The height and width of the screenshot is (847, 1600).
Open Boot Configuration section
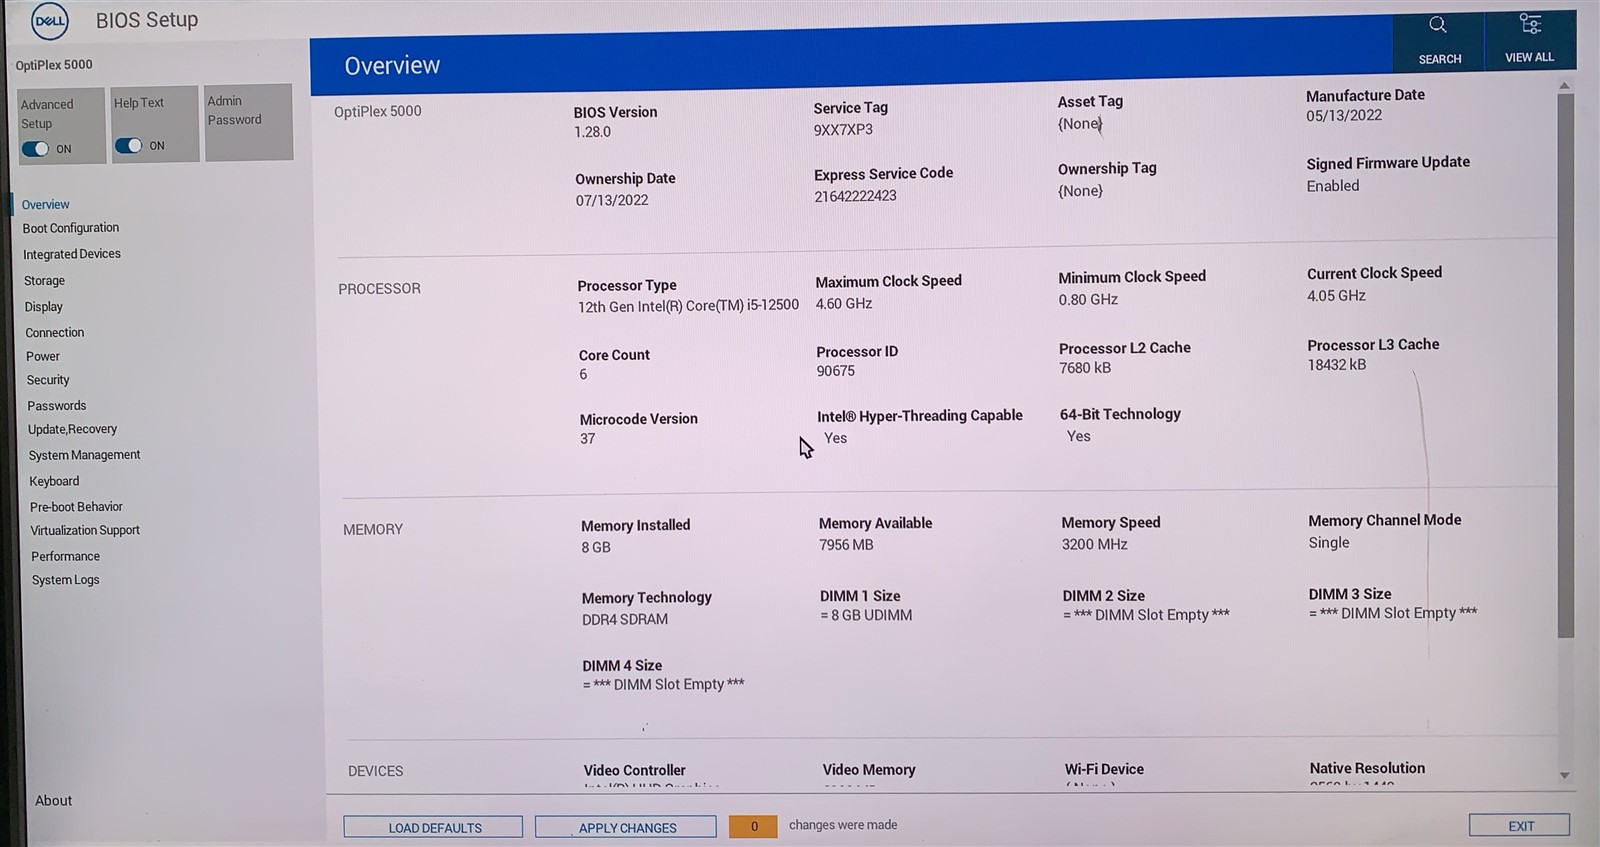(71, 228)
